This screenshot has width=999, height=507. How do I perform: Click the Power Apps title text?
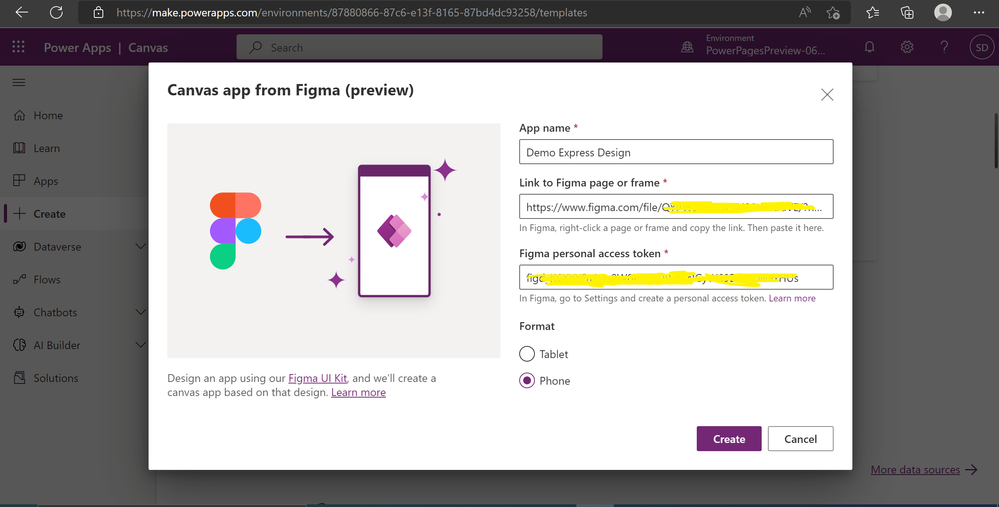77,47
